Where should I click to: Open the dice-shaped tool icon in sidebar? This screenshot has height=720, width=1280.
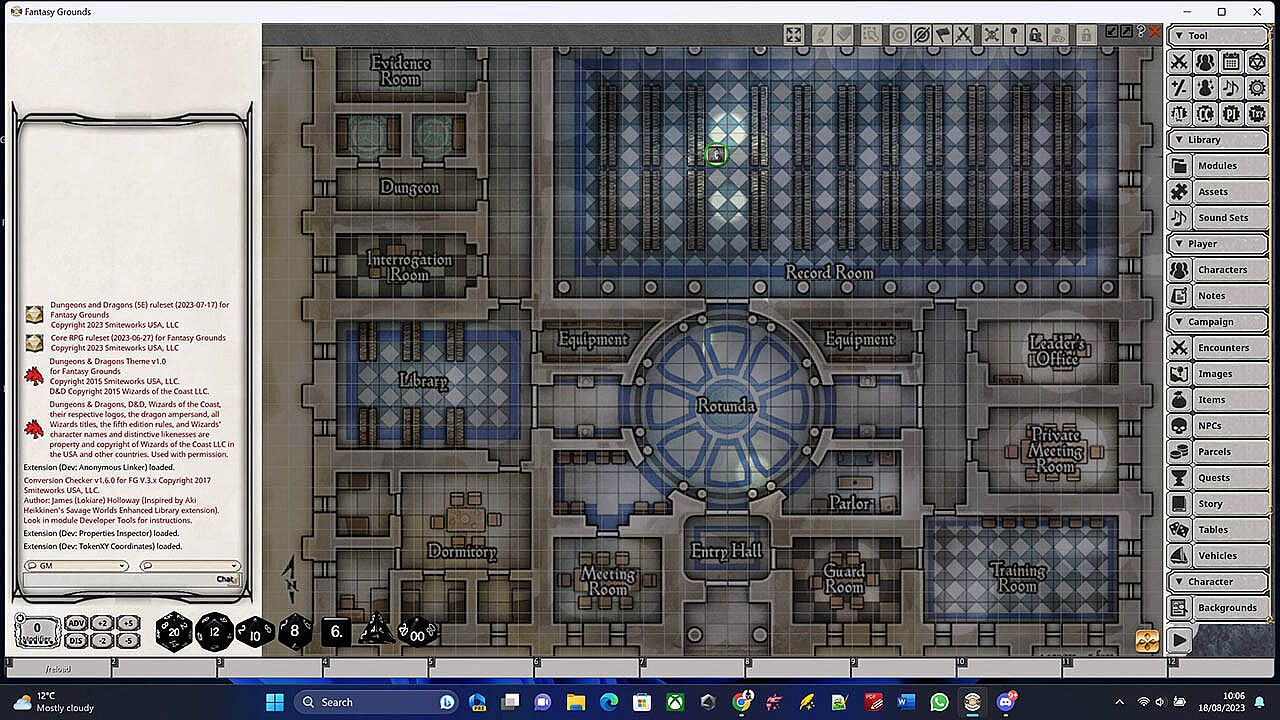(x=1257, y=62)
